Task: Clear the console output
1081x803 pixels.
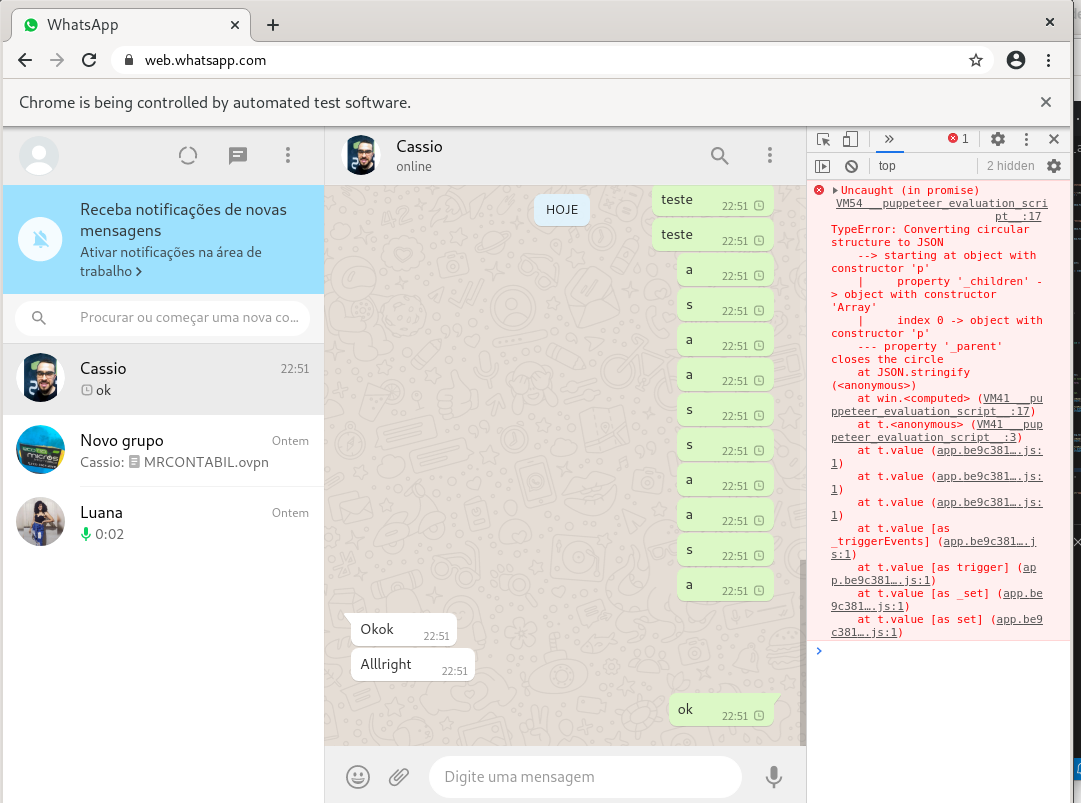Action: pyautogui.click(x=851, y=165)
